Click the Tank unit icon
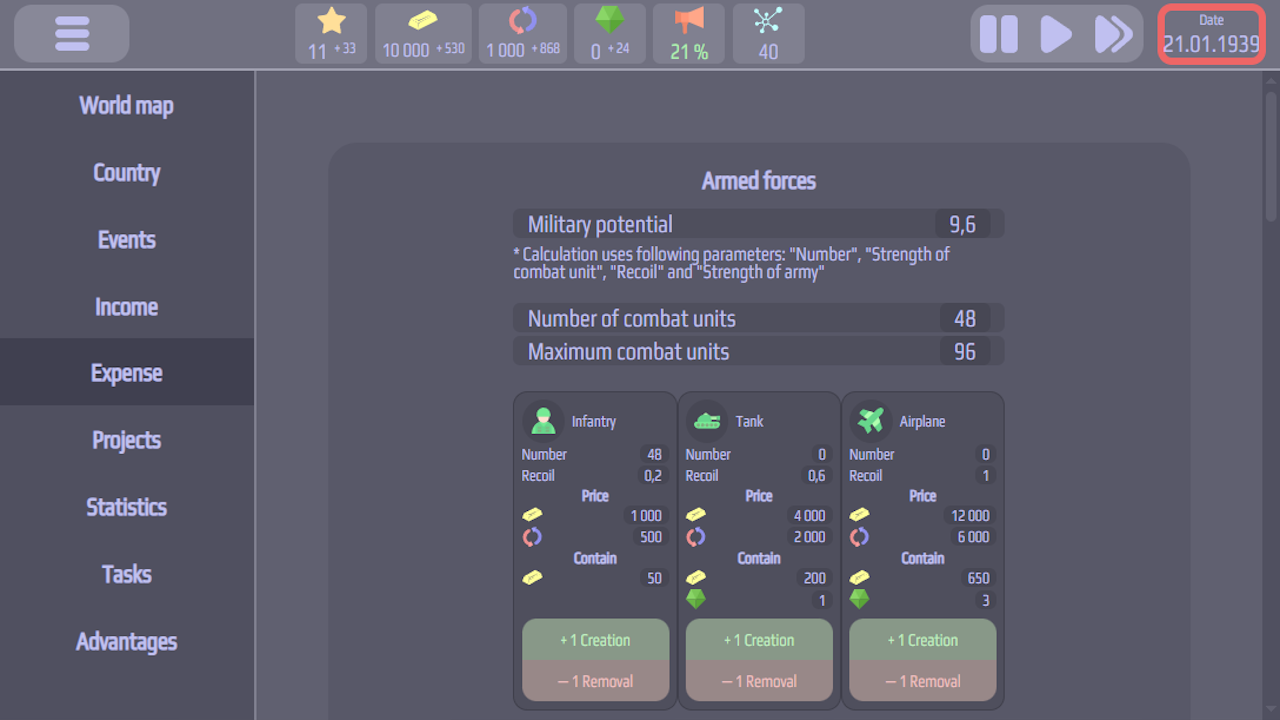 point(707,420)
